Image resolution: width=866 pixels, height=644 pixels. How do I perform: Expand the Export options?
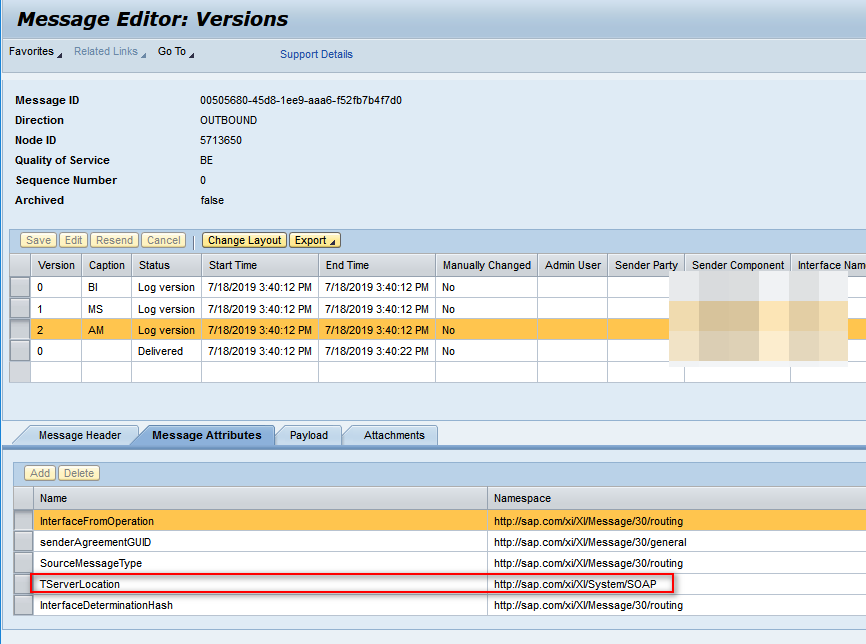pos(314,240)
